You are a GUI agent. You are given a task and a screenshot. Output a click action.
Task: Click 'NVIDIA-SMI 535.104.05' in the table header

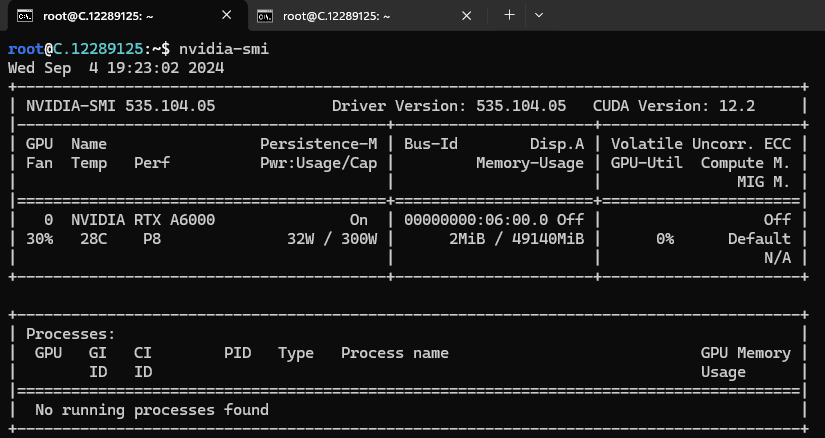120,106
